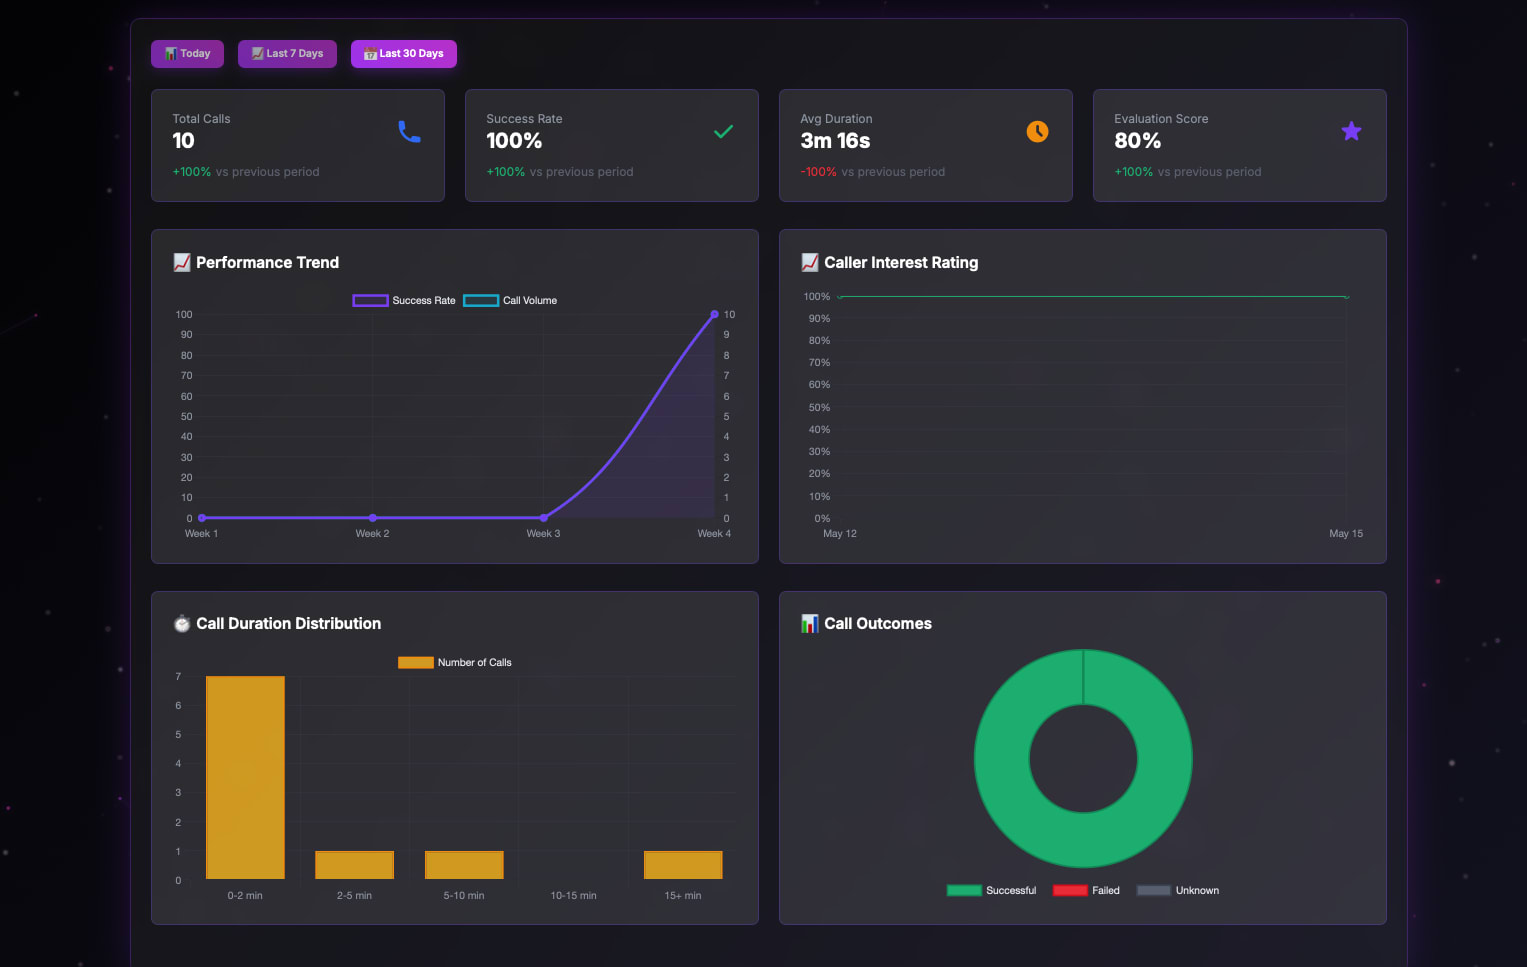Click the Week 3 data point on trend chart
This screenshot has width=1527, height=967.
pyautogui.click(x=543, y=518)
